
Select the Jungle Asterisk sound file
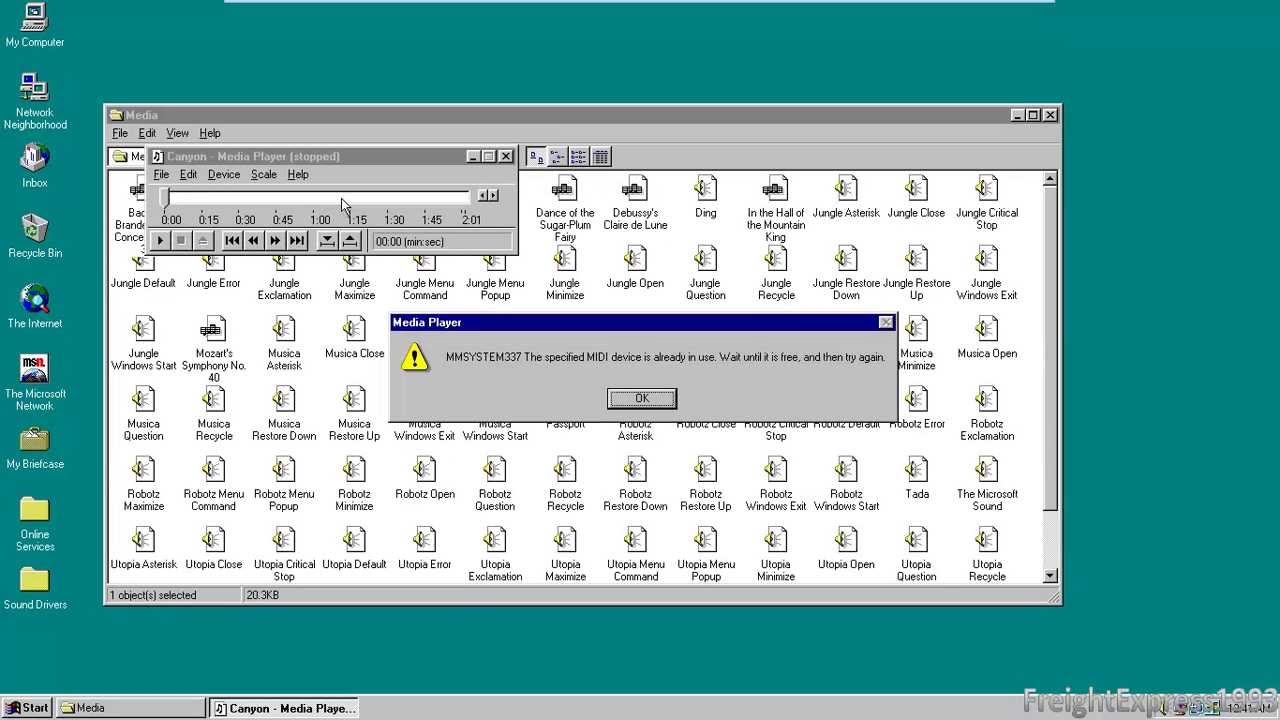point(846,196)
